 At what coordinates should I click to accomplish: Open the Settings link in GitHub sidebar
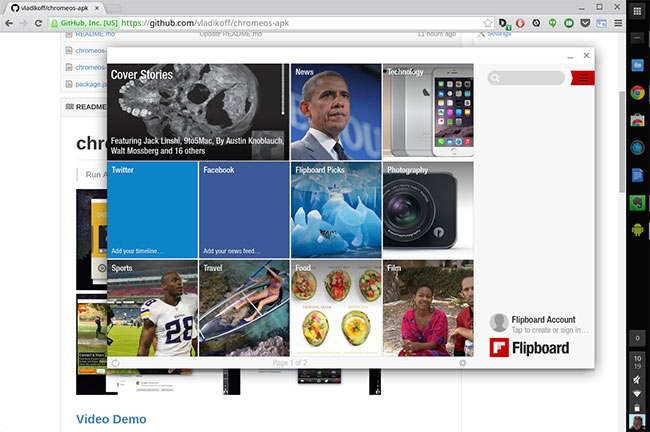pos(499,34)
